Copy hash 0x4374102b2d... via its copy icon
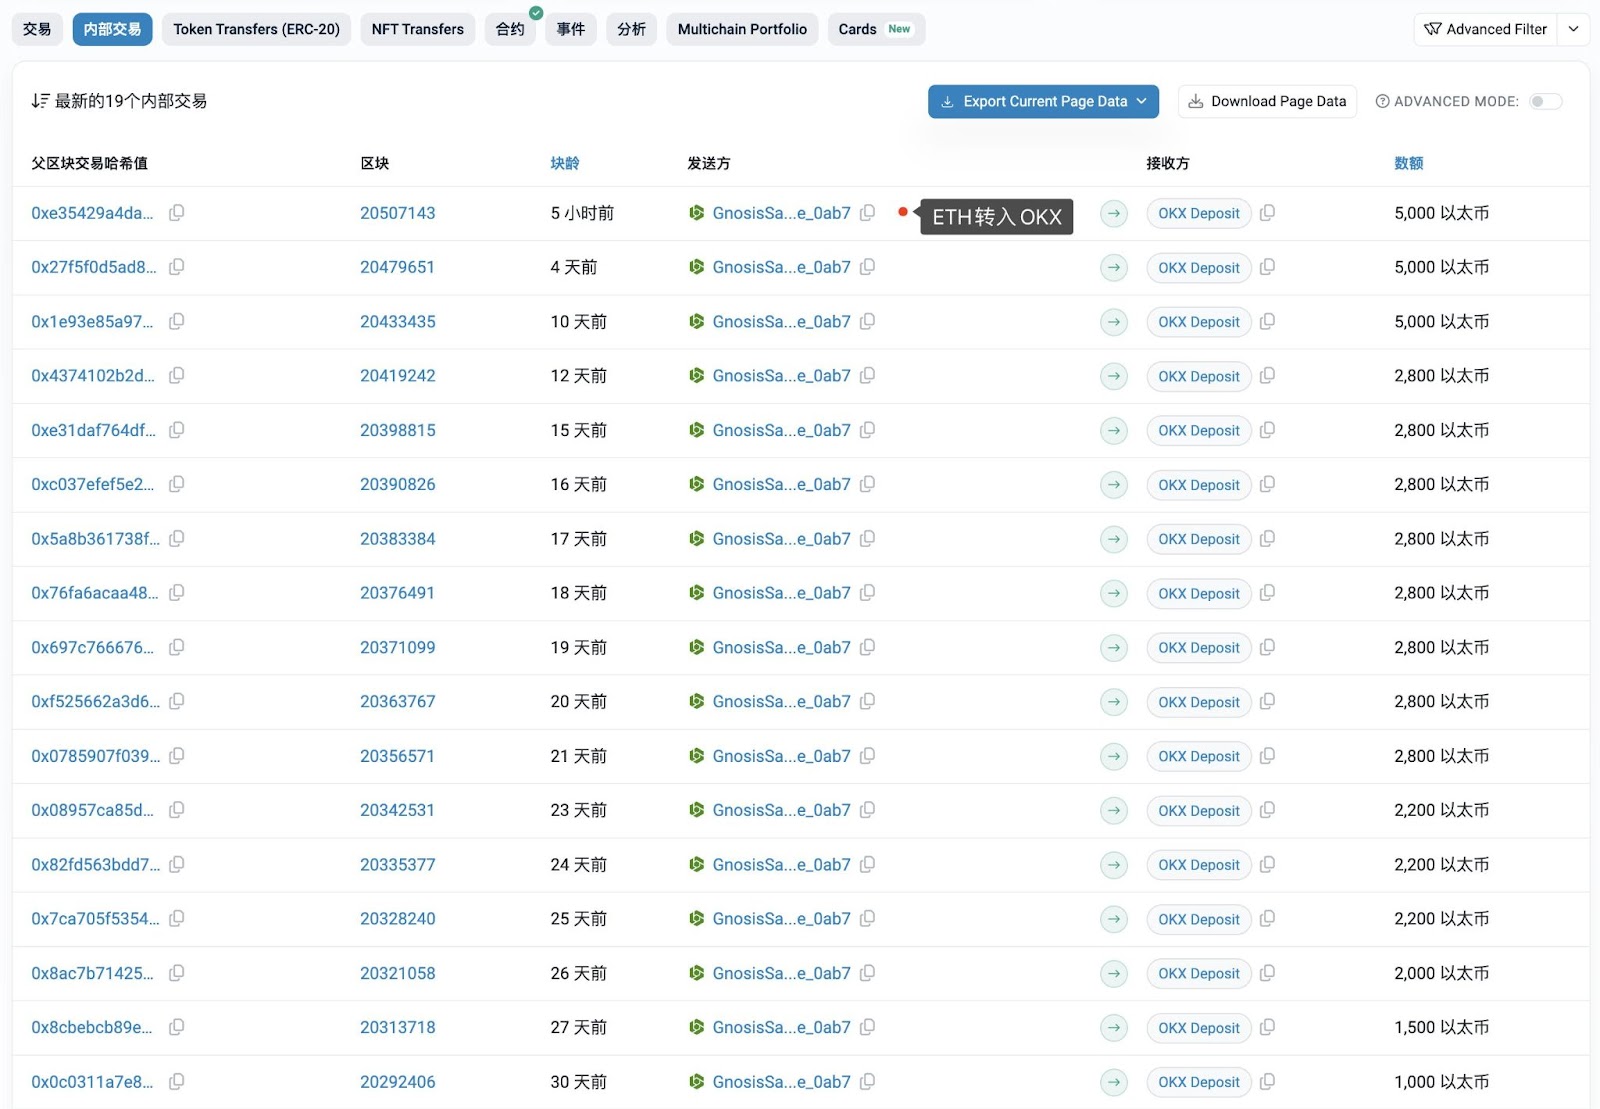 coord(177,375)
